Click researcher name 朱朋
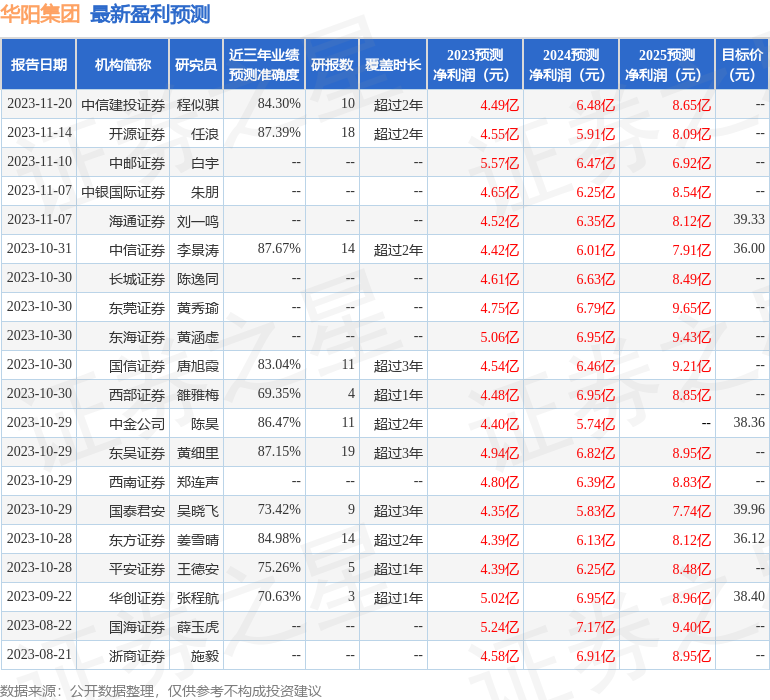Screen dimensions: 770x700 pyautogui.click(x=204, y=192)
